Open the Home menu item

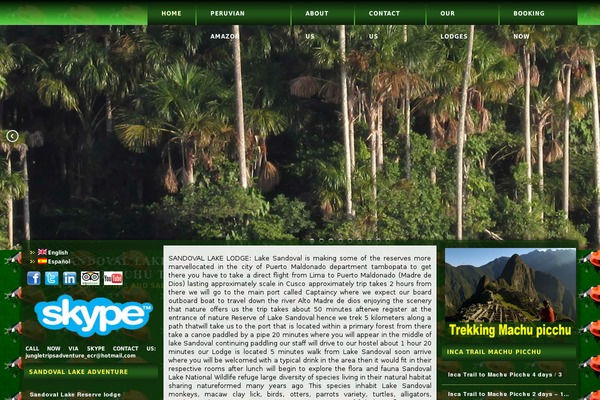pos(171,13)
